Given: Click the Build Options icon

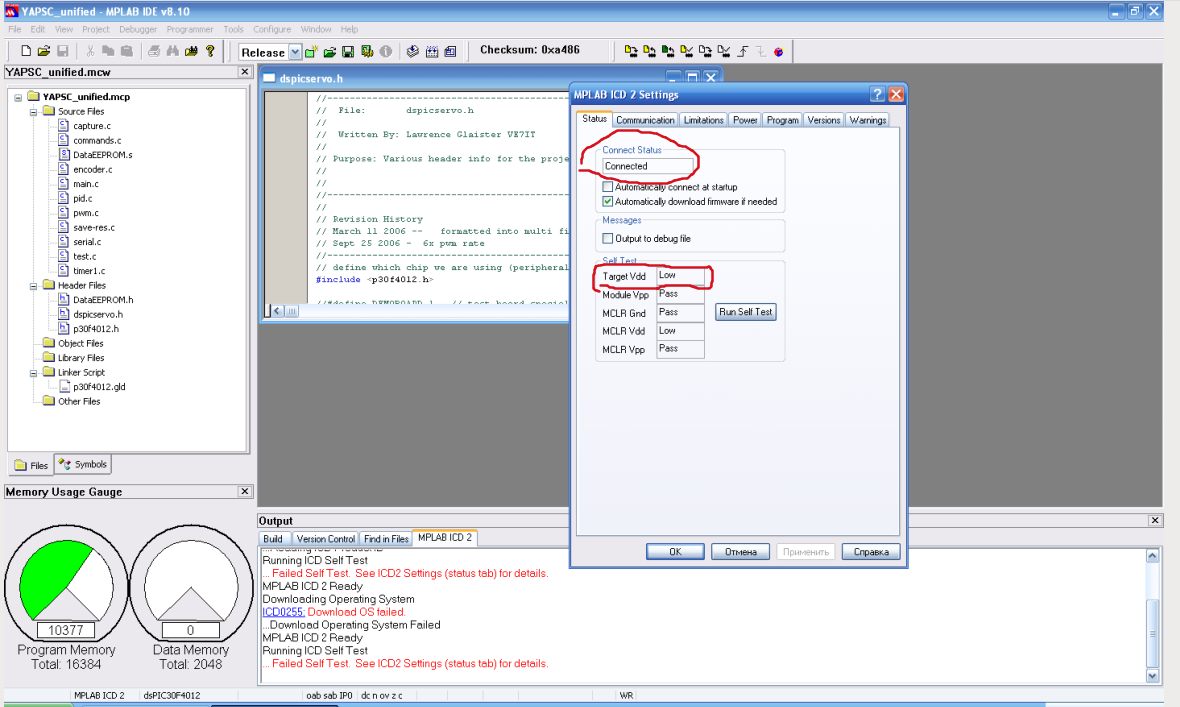Looking at the screenshot, I should (x=366, y=52).
